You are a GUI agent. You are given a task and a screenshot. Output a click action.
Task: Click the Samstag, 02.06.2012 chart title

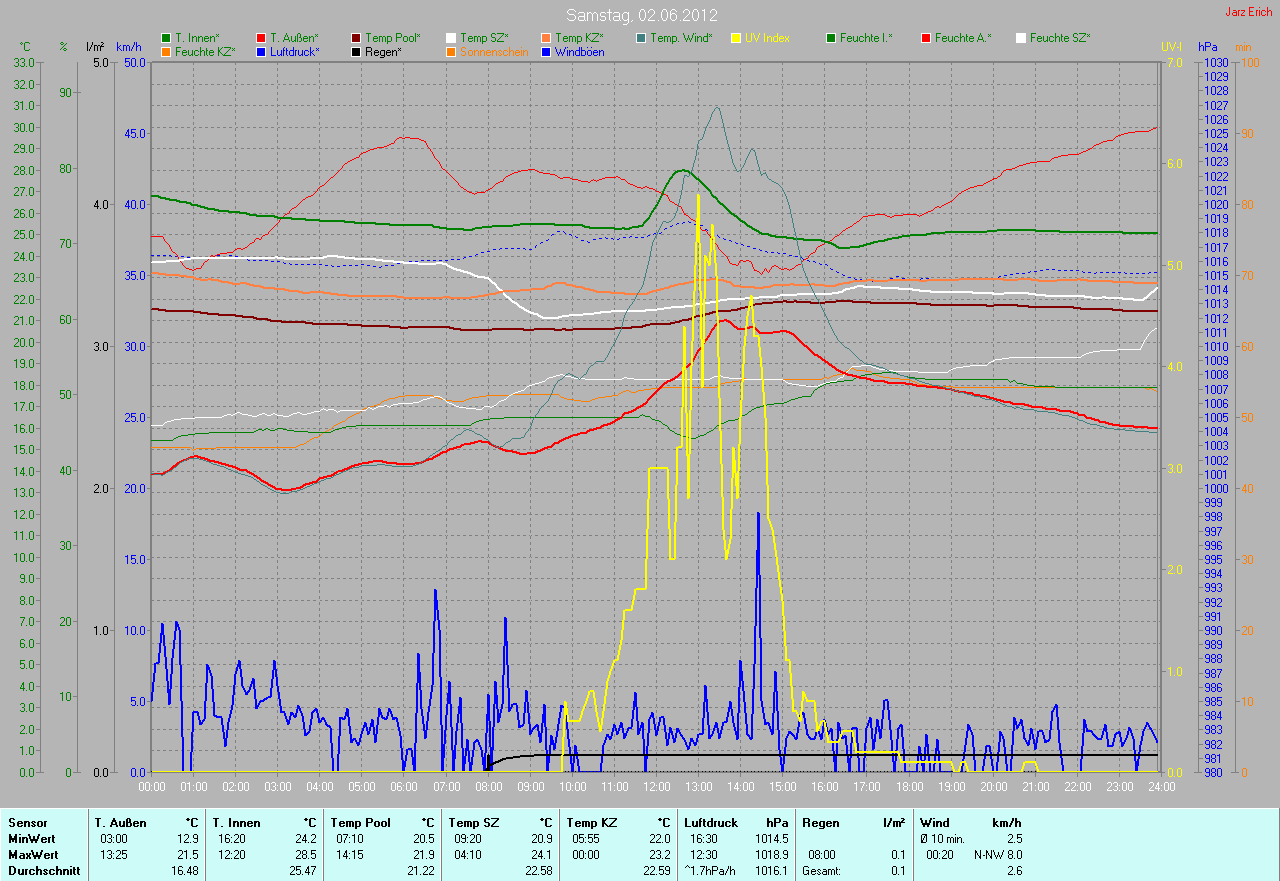pyautogui.click(x=640, y=15)
